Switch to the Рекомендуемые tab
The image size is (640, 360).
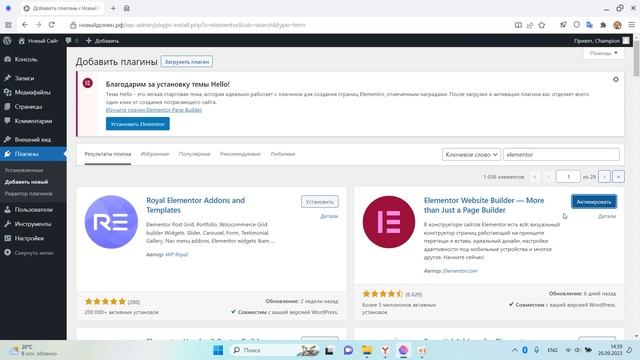tap(240, 154)
